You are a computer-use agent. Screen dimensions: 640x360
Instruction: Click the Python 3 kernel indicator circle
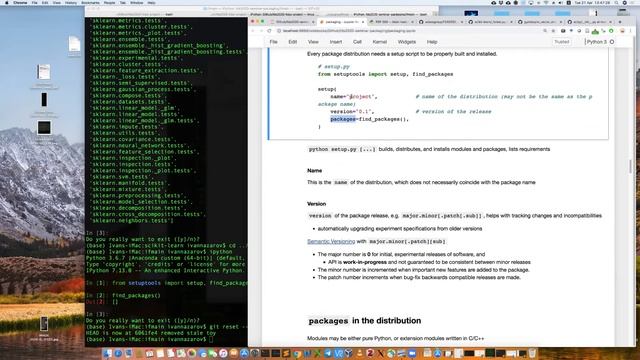(x=611, y=42)
